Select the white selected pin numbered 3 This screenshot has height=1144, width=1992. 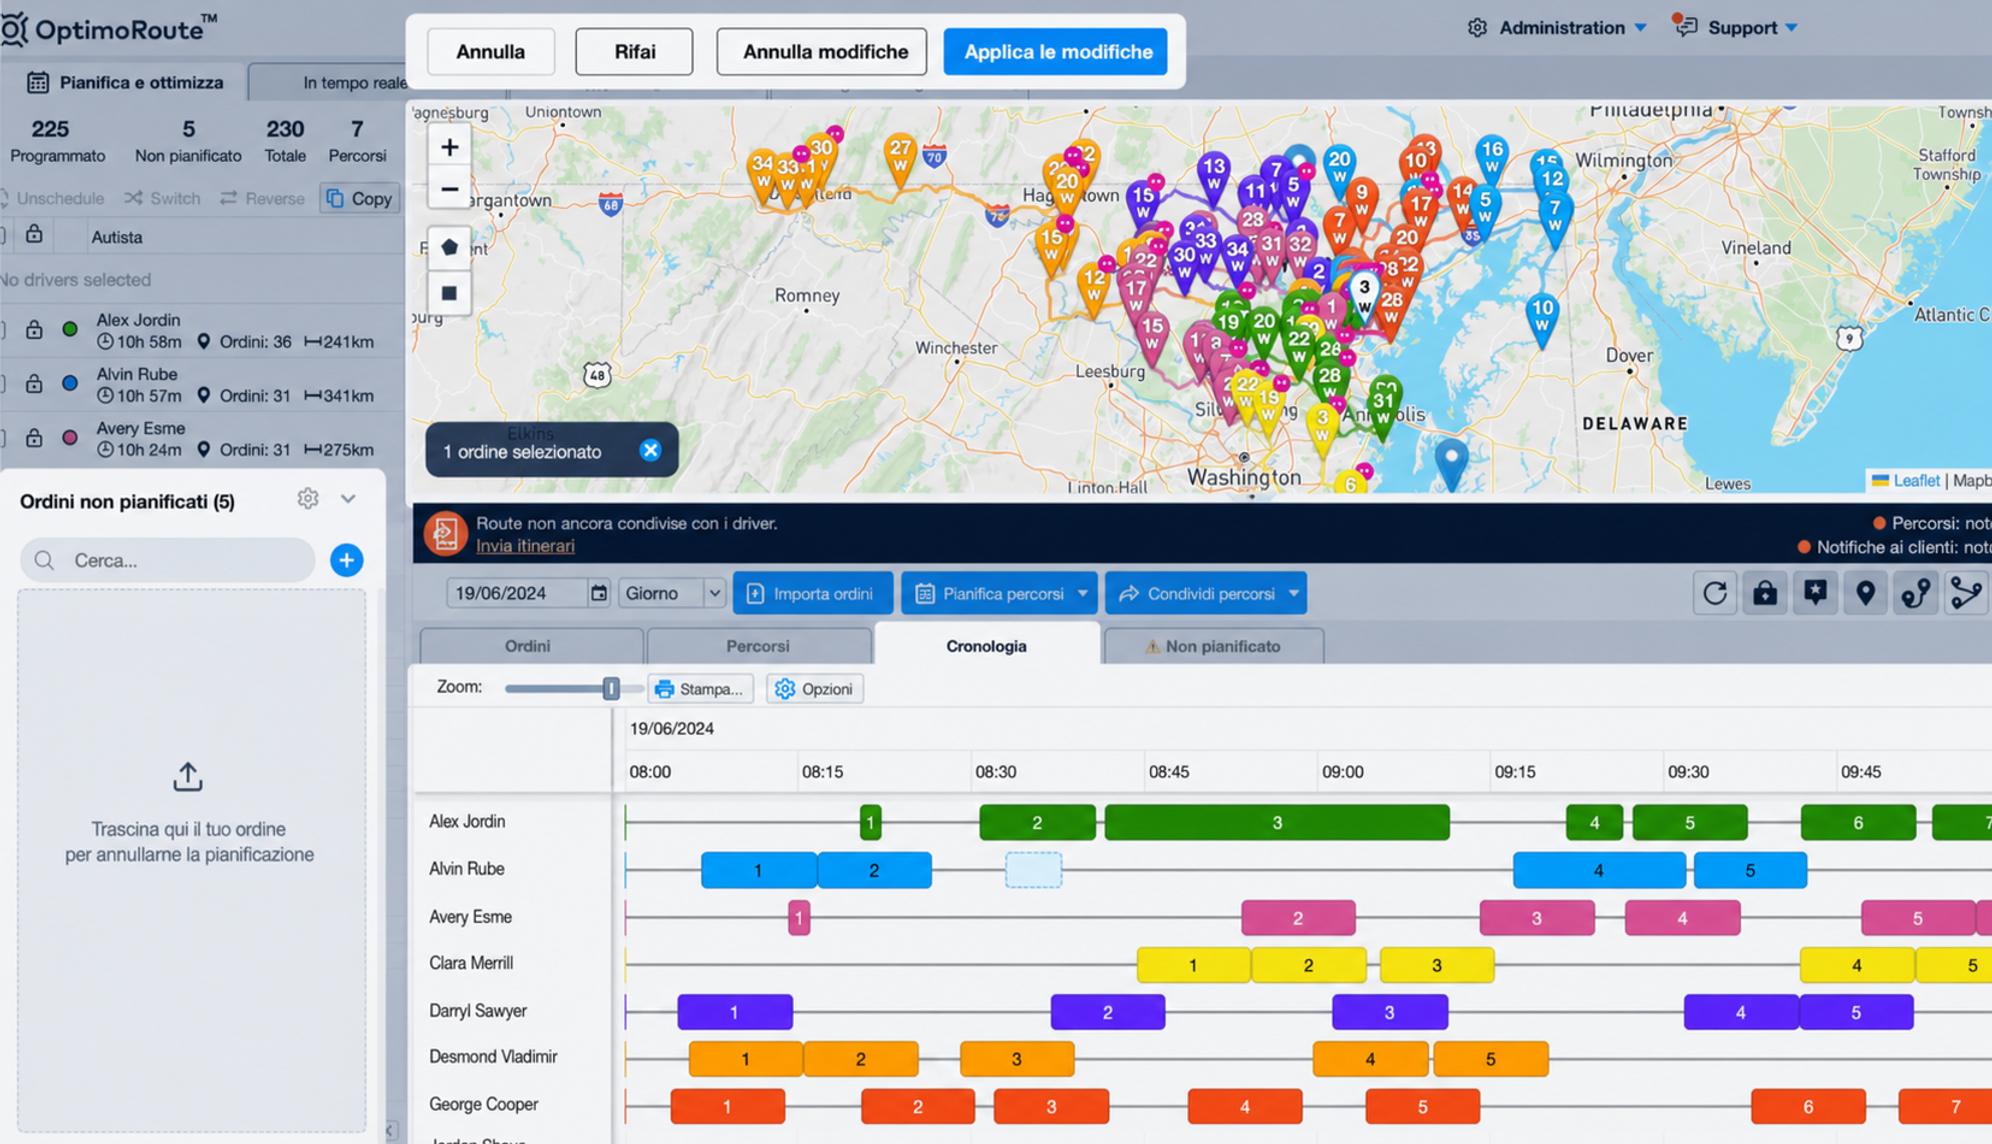(x=1364, y=294)
